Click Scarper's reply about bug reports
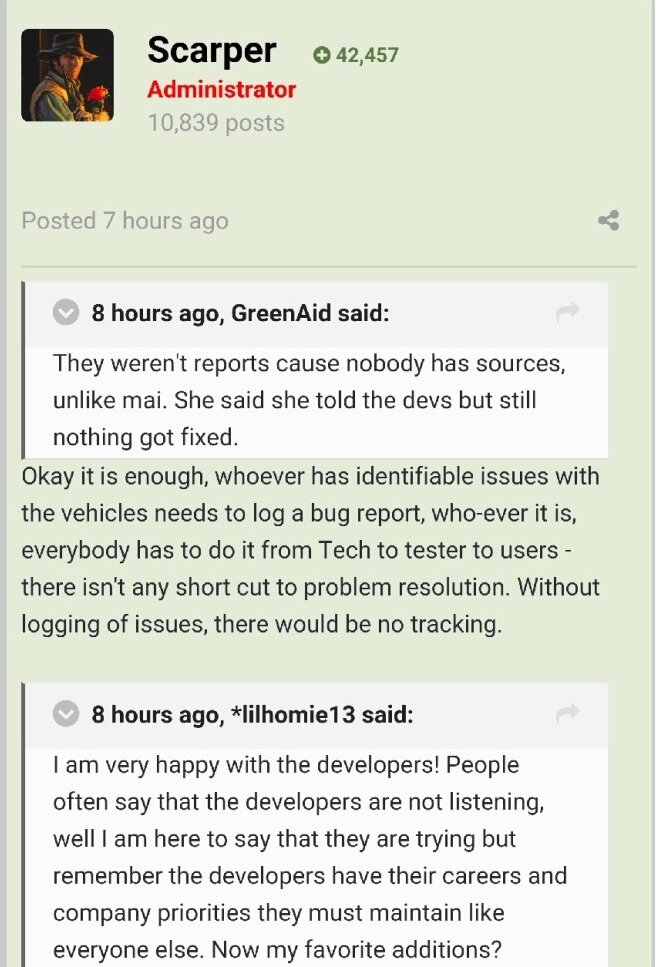Image resolution: width=658 pixels, height=967 pixels. point(310,550)
